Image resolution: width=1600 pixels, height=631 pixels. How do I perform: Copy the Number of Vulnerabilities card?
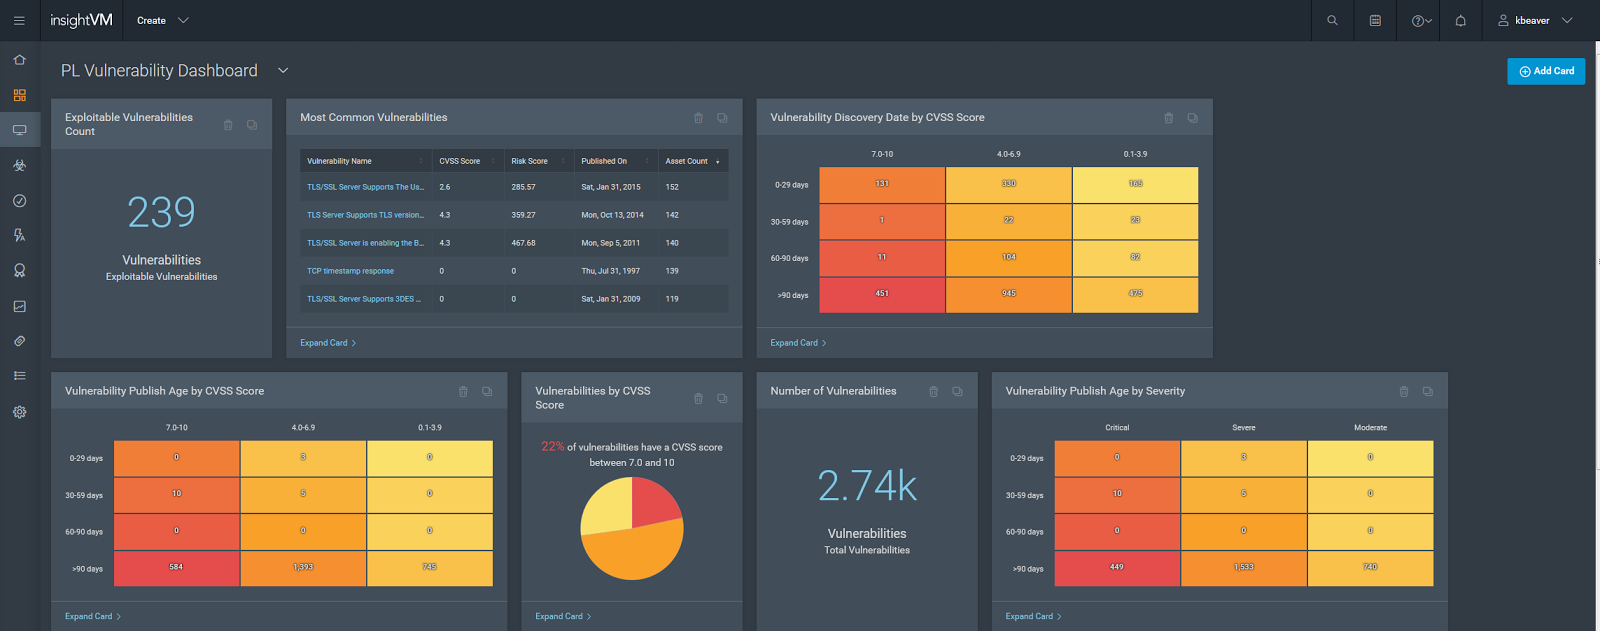(x=957, y=392)
